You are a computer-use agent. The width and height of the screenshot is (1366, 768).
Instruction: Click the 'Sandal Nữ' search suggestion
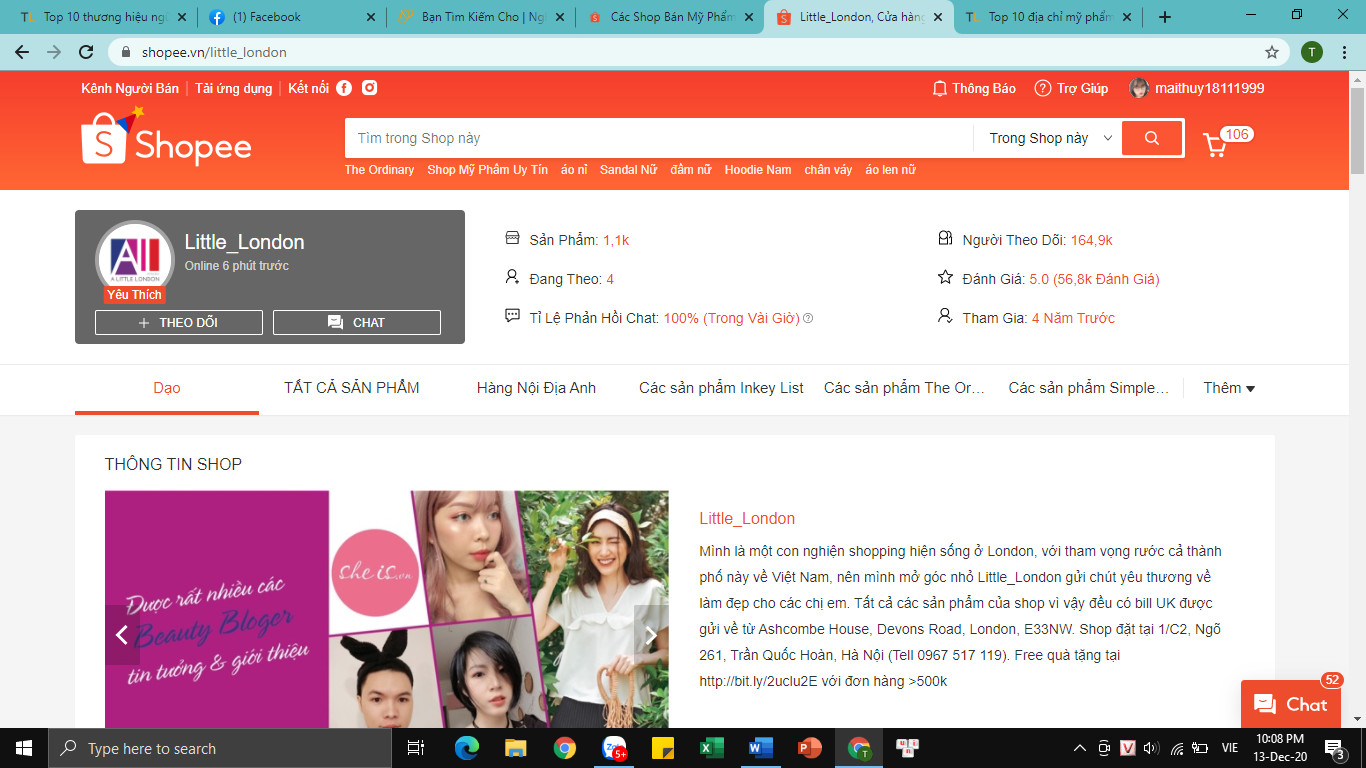pos(628,170)
